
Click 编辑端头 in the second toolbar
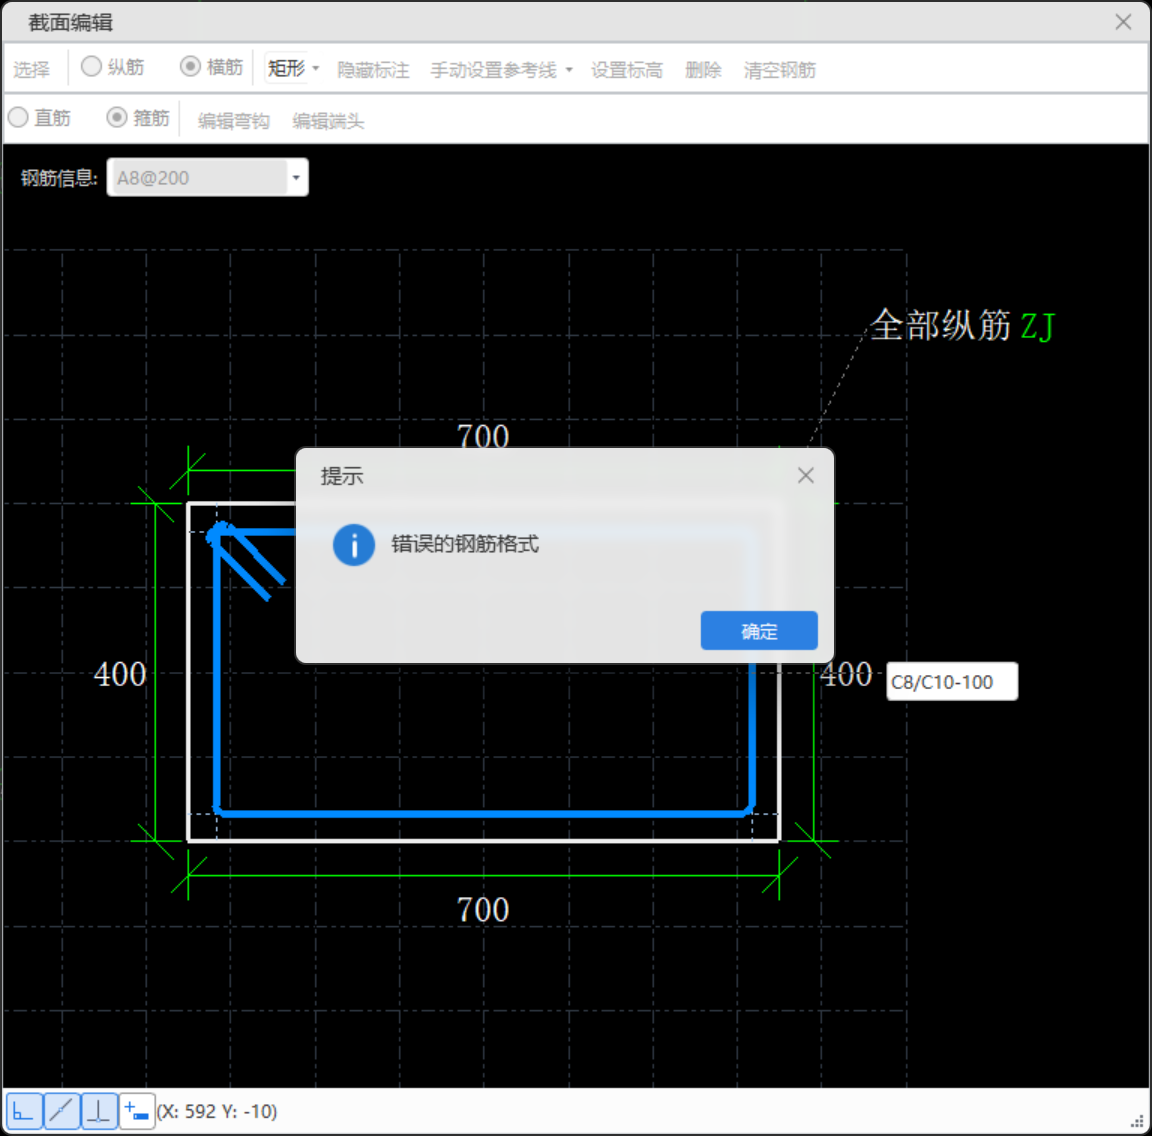[x=328, y=121]
